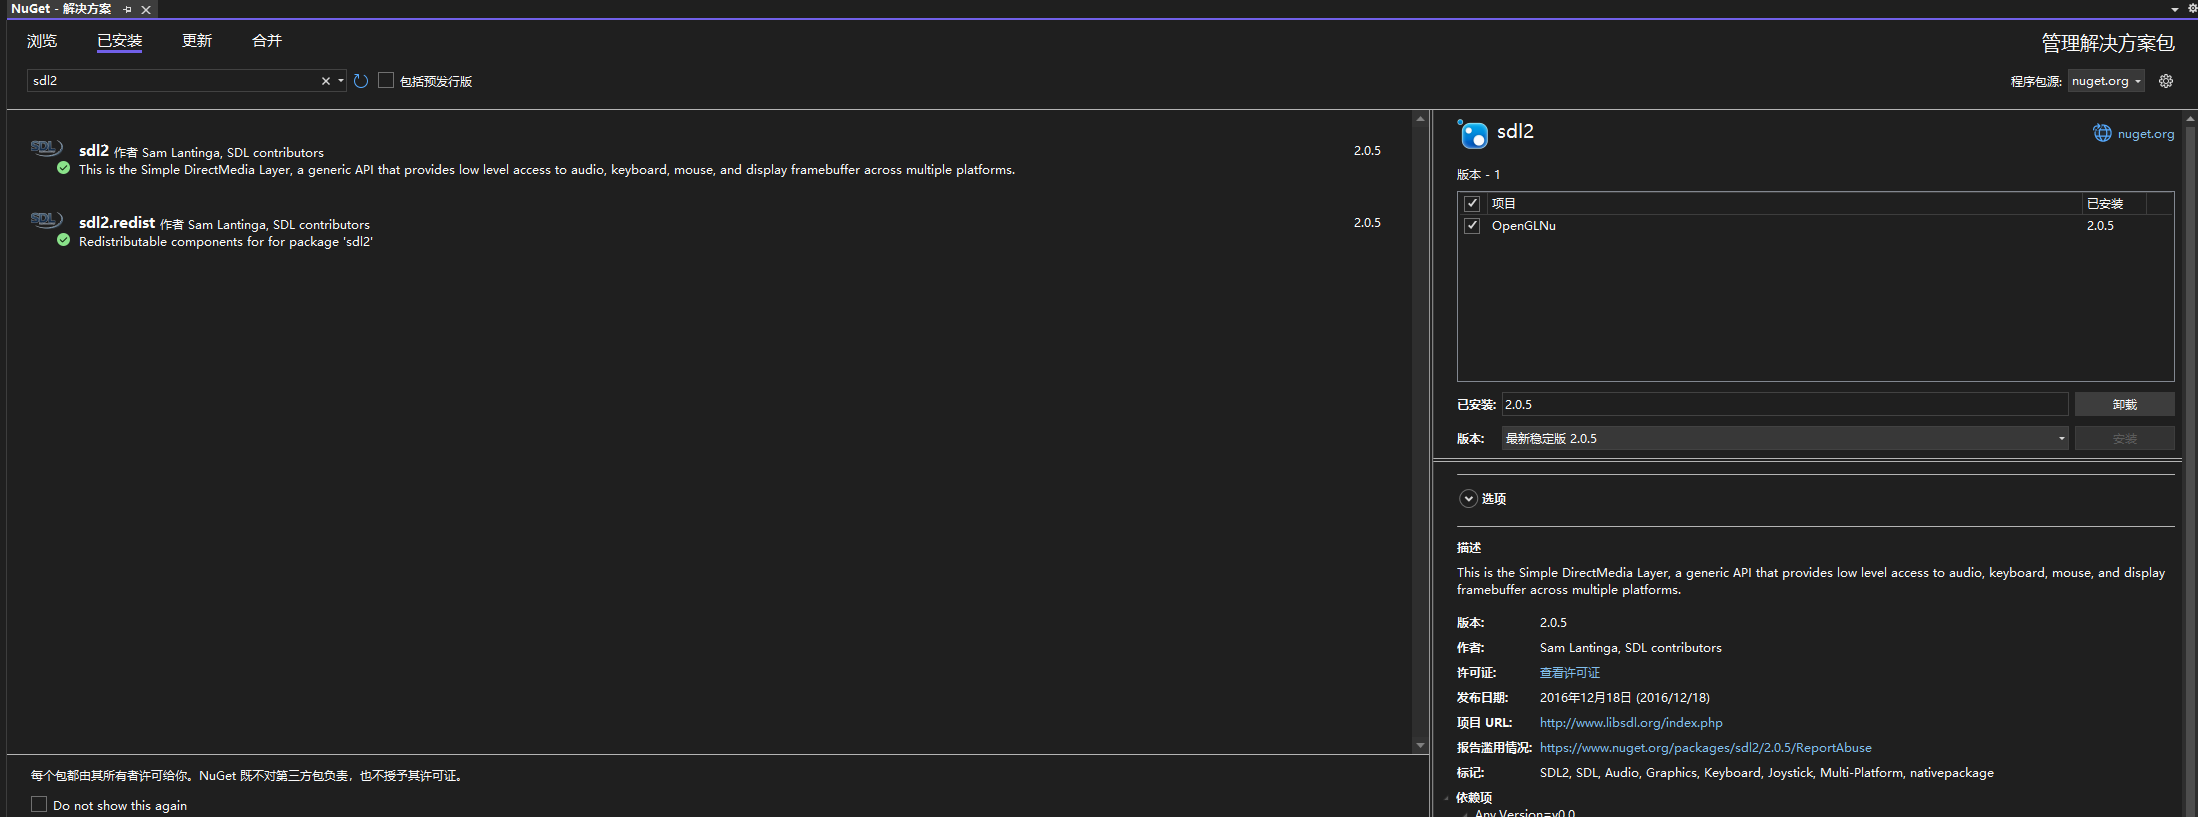The width and height of the screenshot is (2198, 817).
Task: Click the green installed checkmark for sdl2
Action: tap(64, 168)
